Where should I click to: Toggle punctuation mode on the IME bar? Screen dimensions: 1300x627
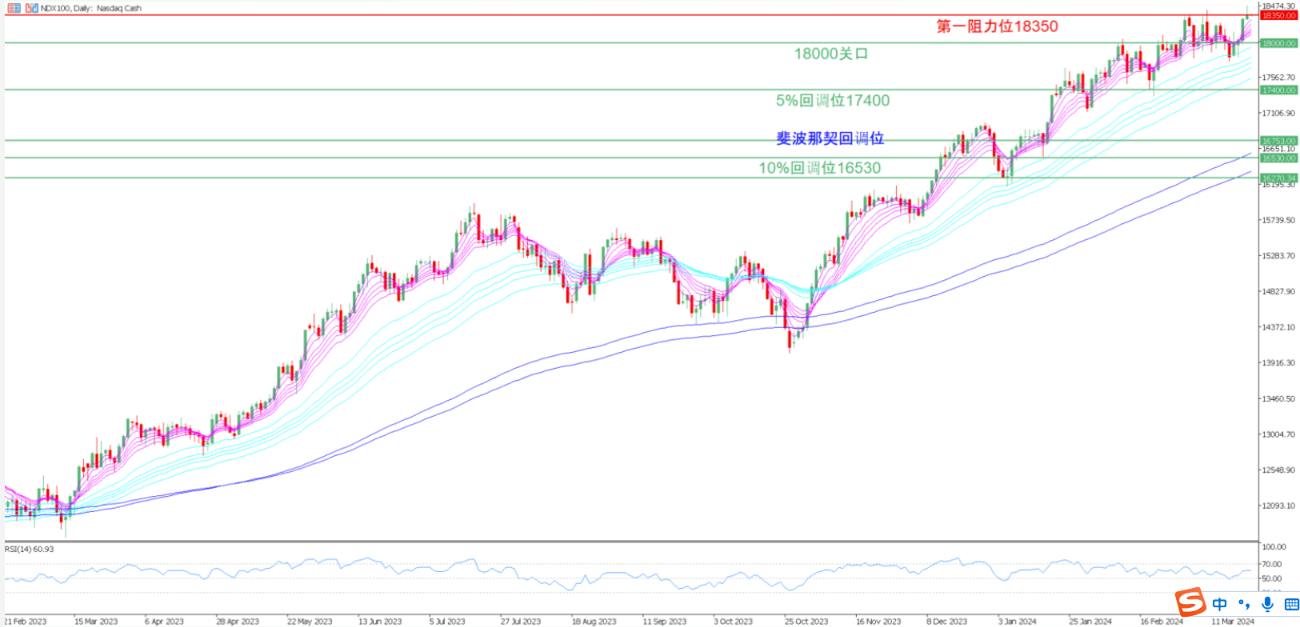(x=1243, y=604)
